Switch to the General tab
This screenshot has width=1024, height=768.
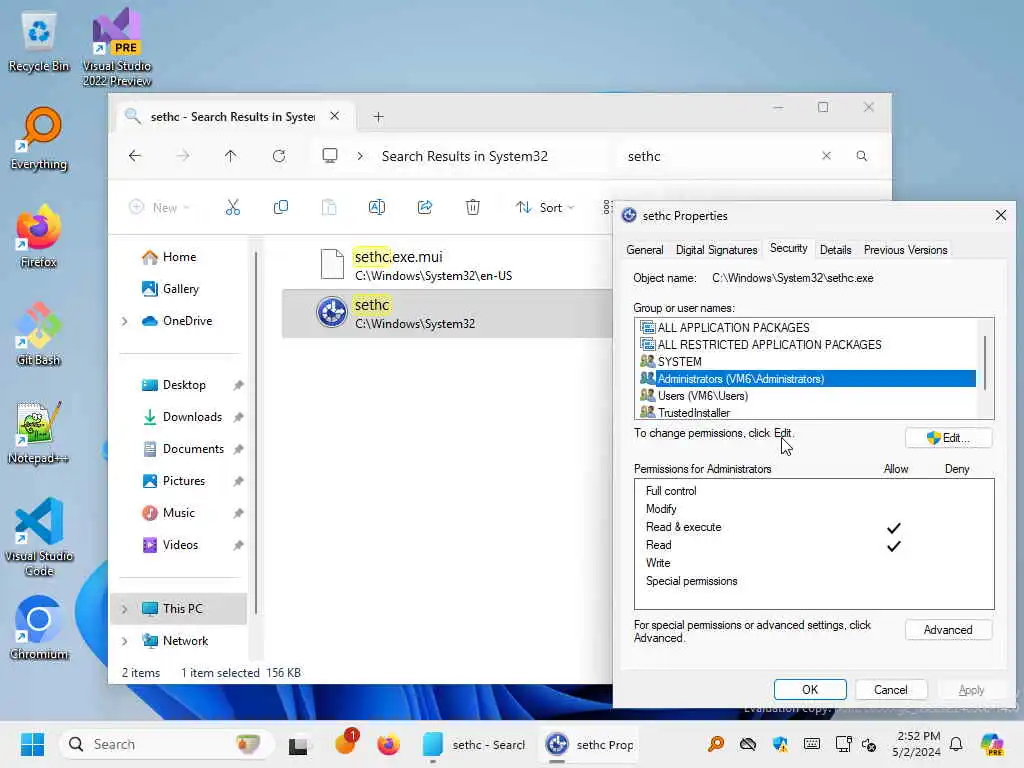pos(645,250)
